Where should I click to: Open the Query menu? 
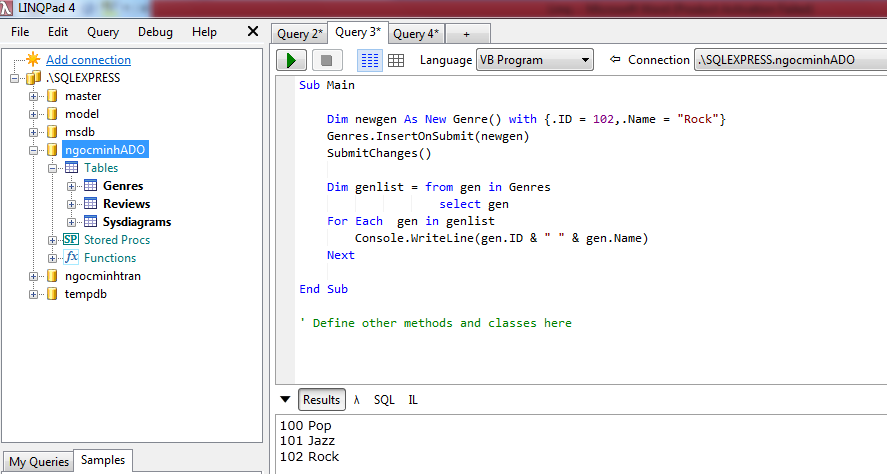103,32
